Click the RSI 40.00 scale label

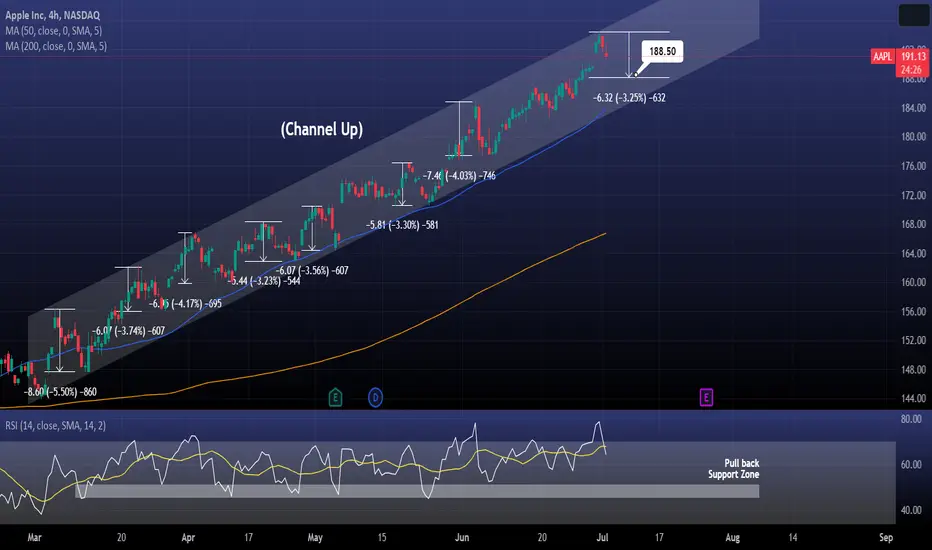point(911,510)
